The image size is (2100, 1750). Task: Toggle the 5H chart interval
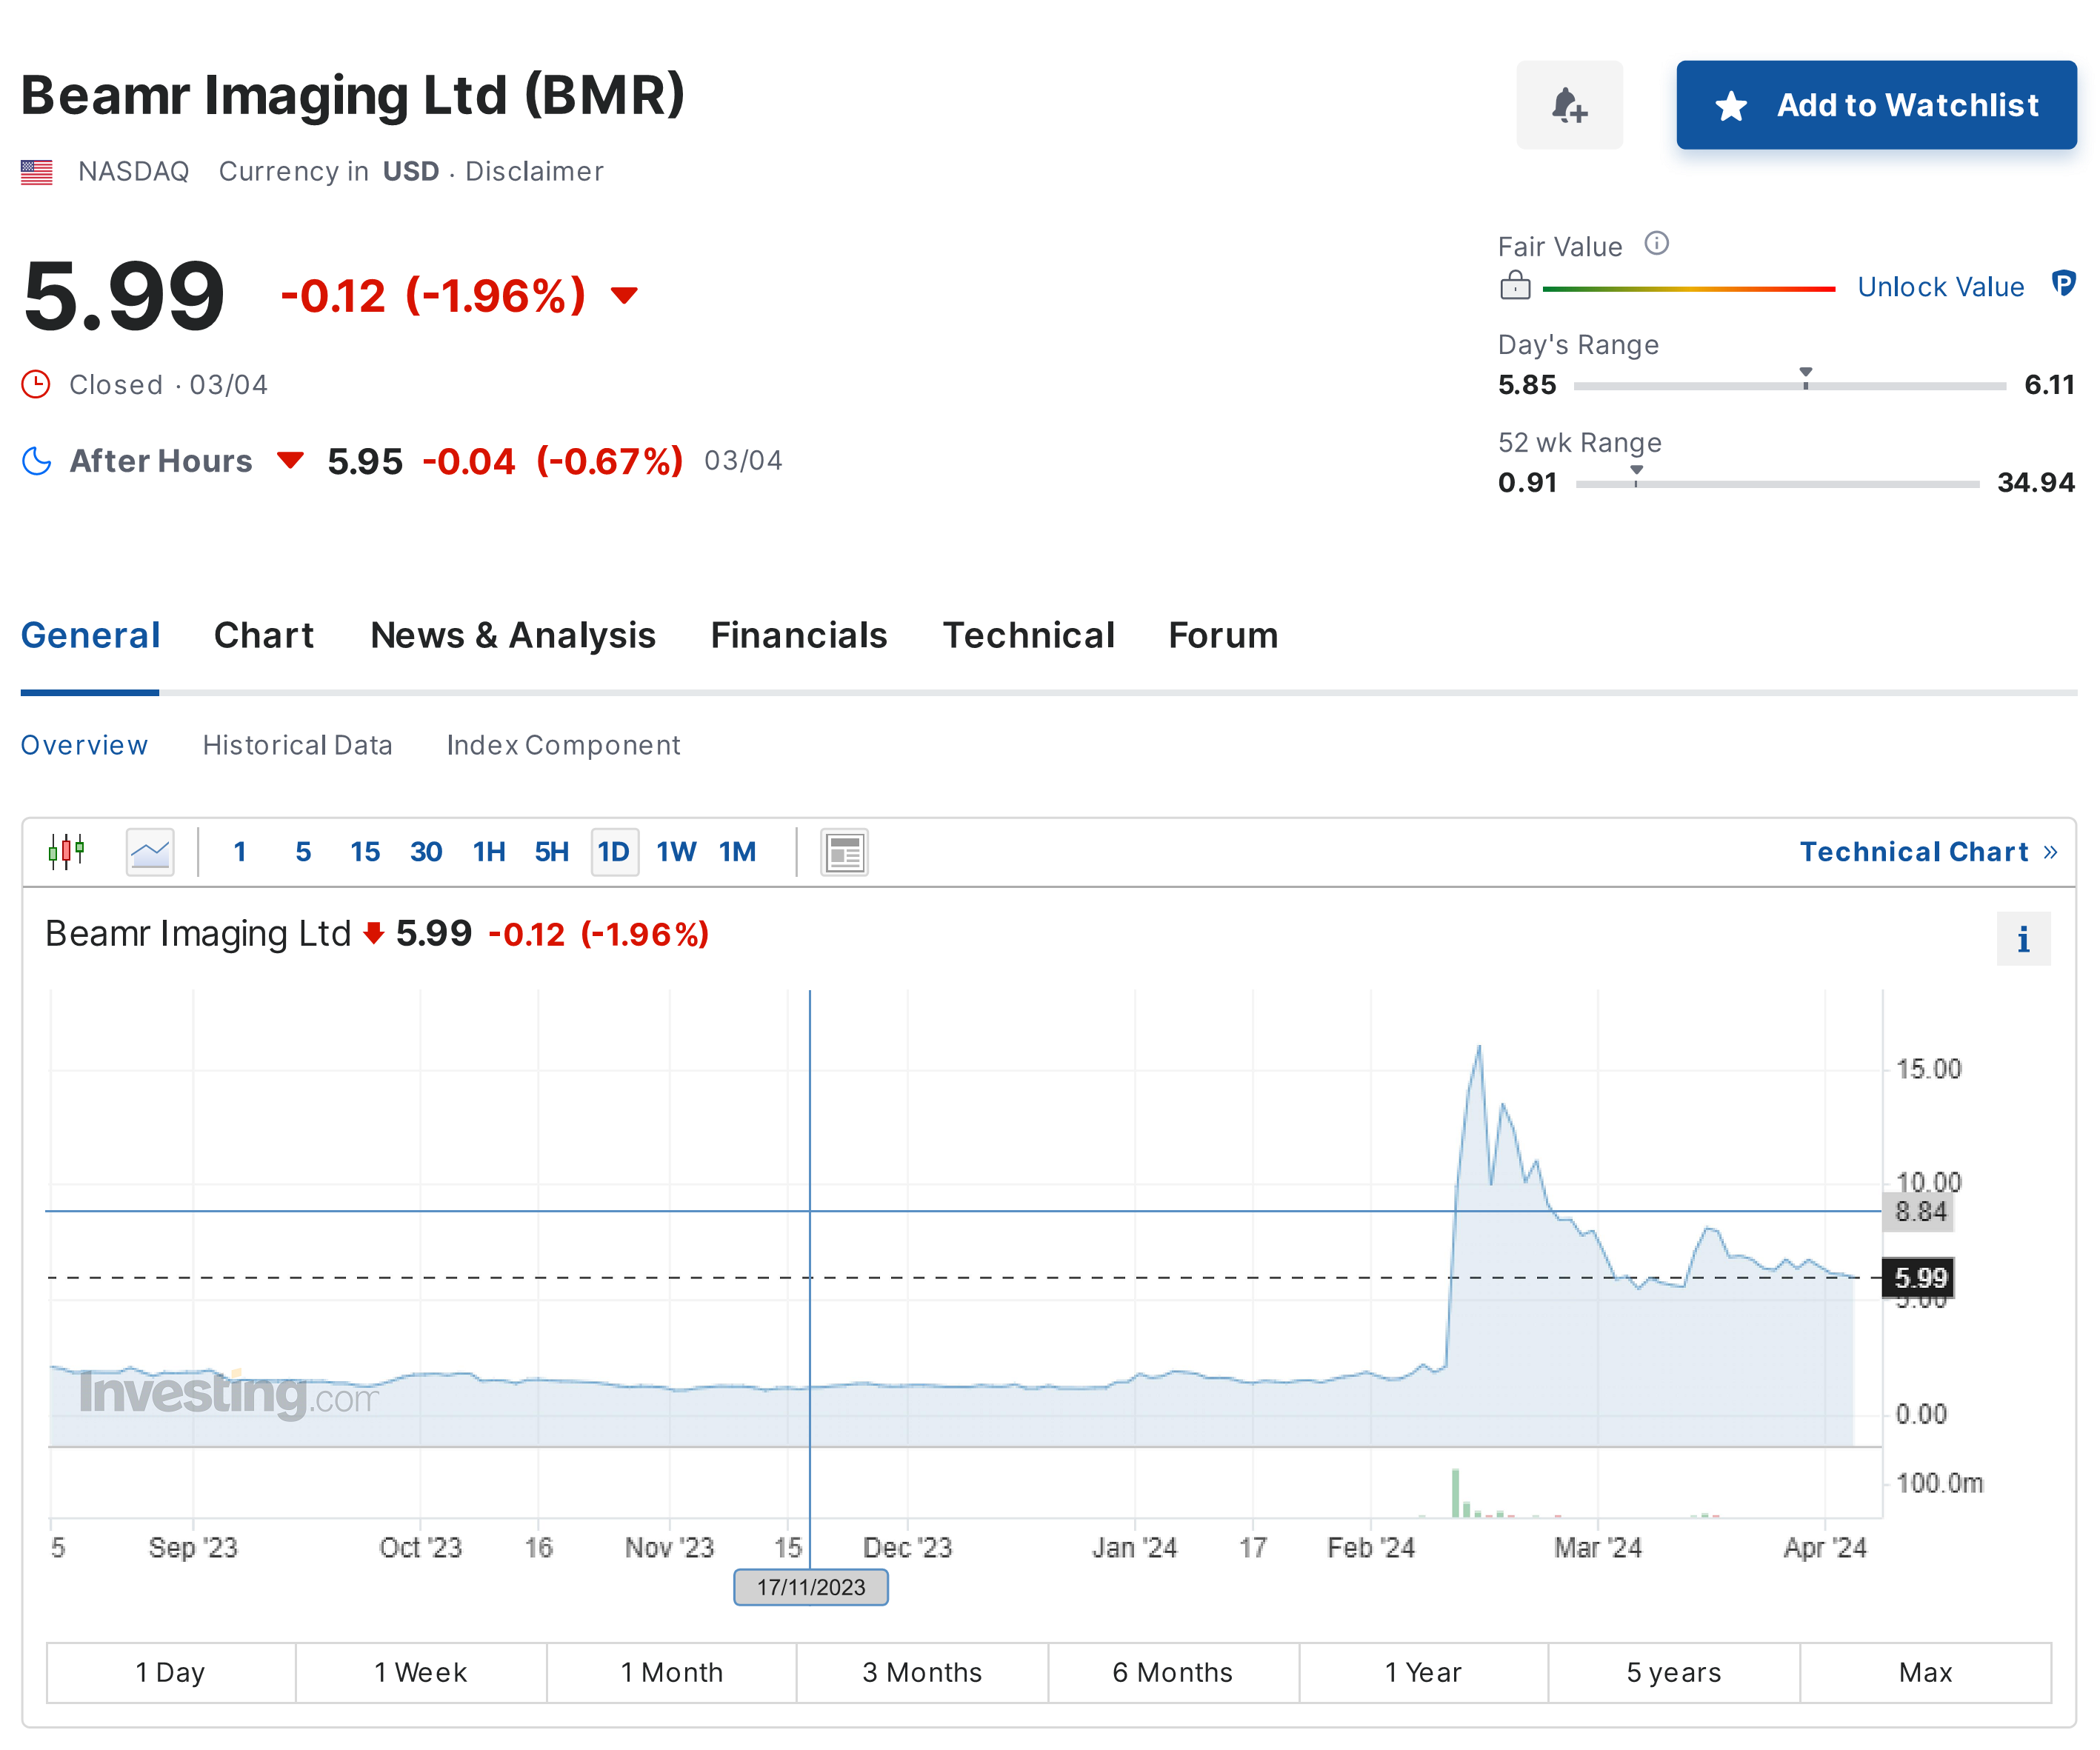pos(551,851)
